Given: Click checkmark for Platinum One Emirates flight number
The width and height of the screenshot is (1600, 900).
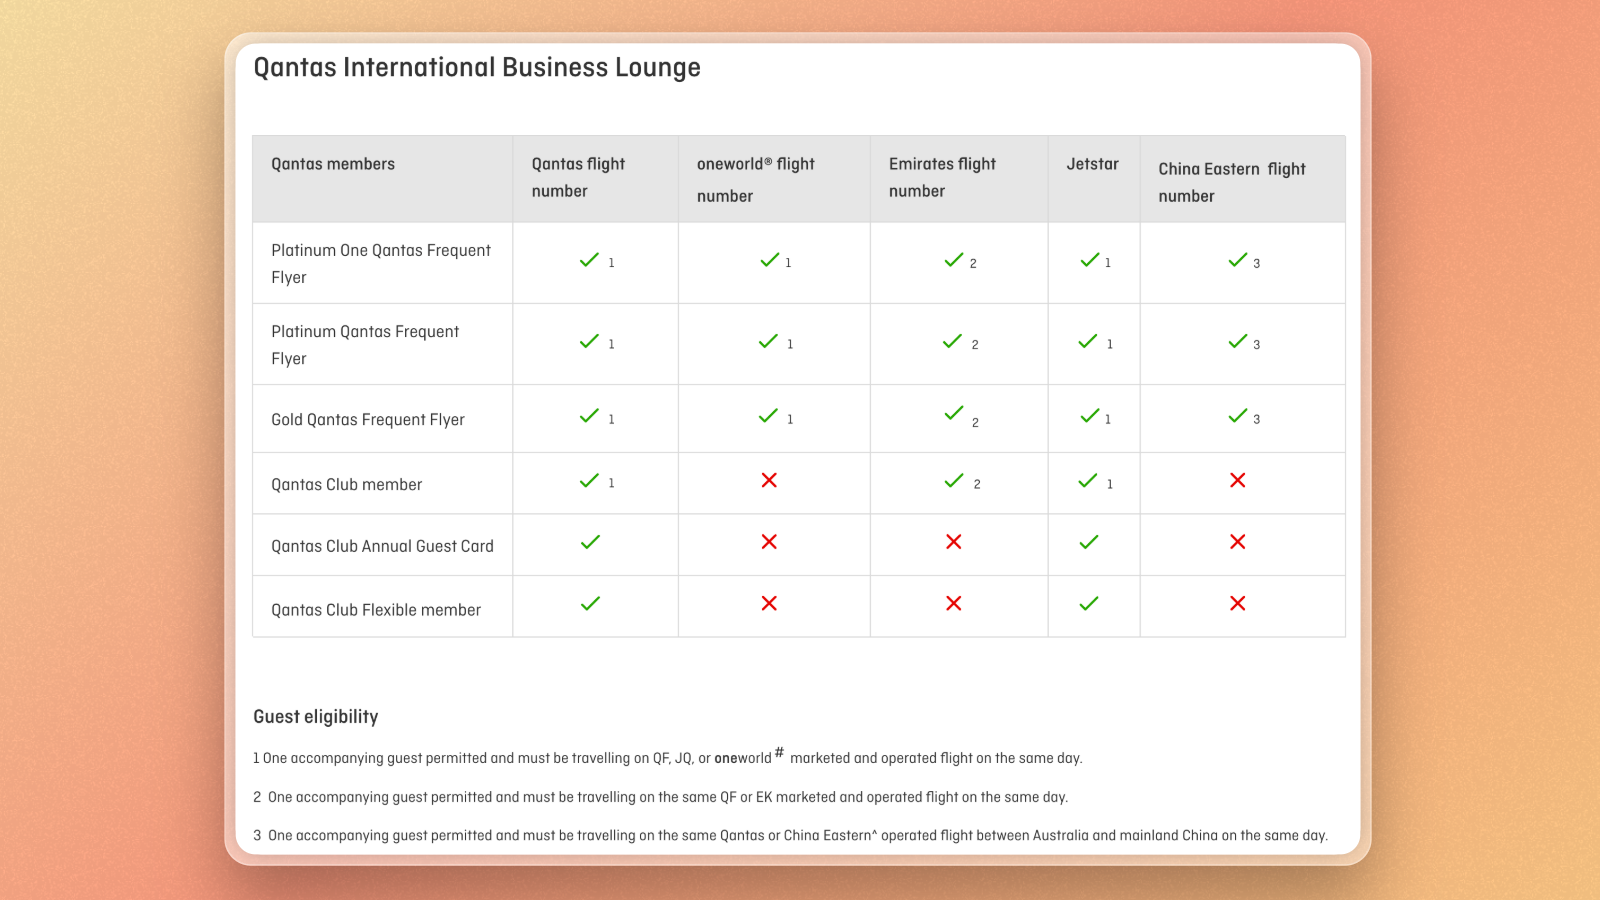Looking at the screenshot, I should (954, 260).
